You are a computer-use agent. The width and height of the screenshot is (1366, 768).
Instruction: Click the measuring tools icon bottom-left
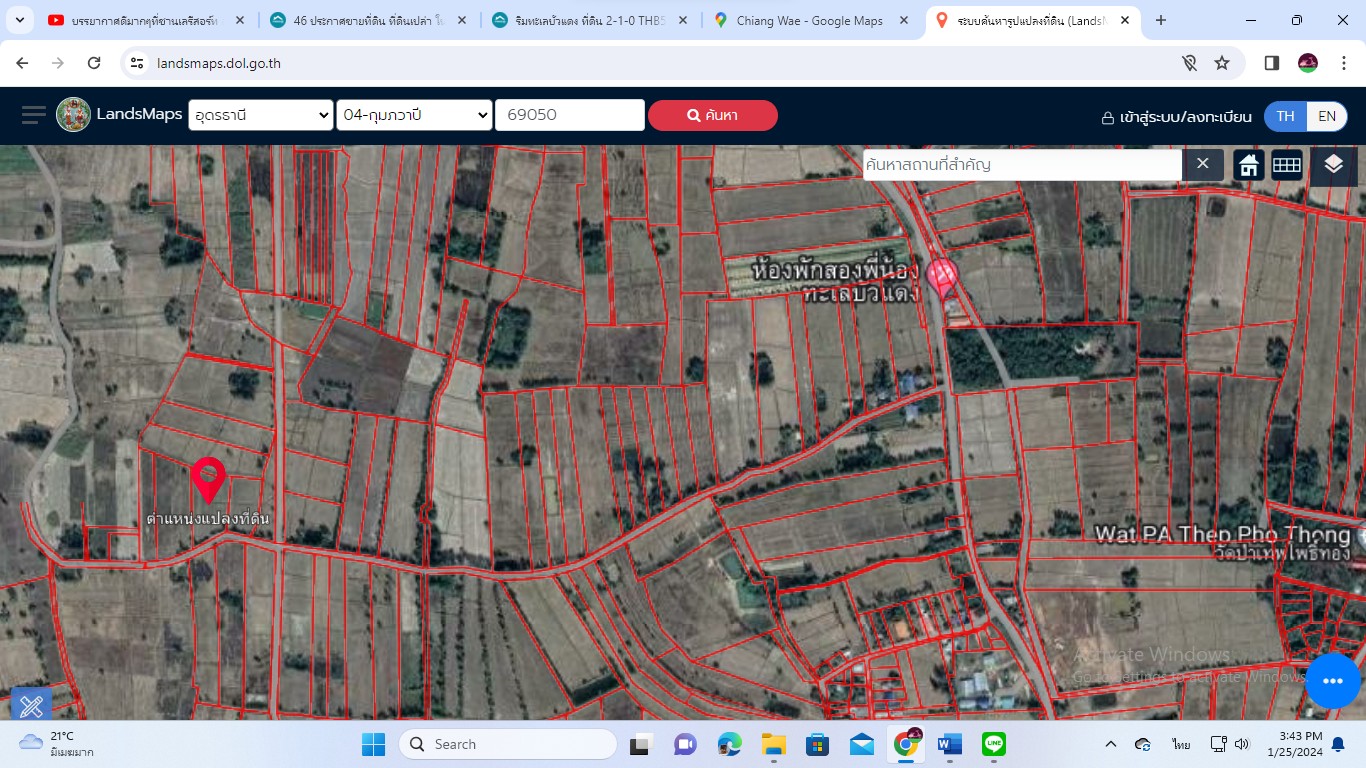pyautogui.click(x=31, y=706)
